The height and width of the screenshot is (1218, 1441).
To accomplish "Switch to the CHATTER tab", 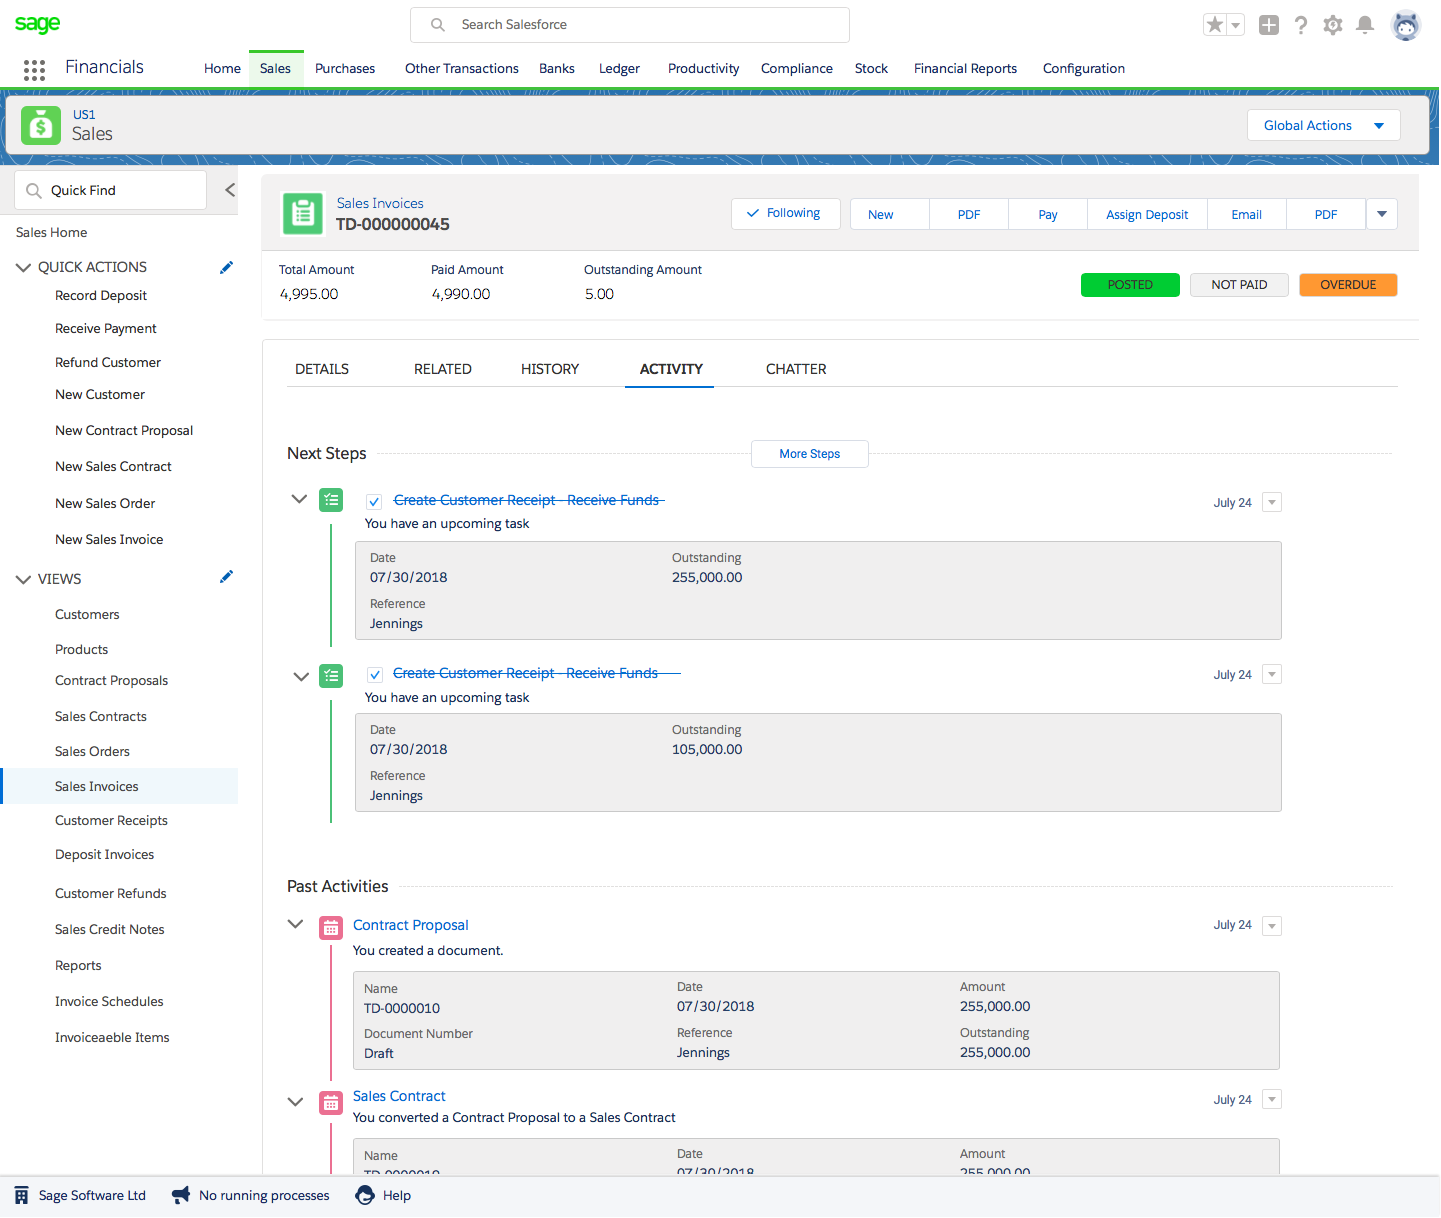I will [x=796, y=369].
